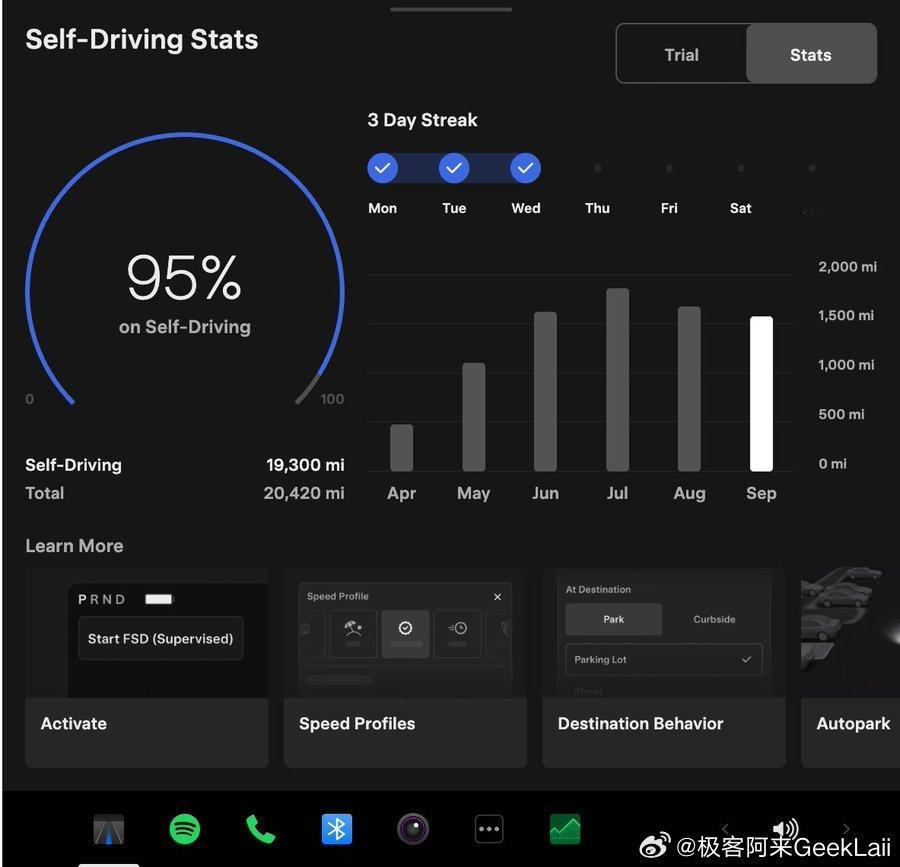Select Park in At Destination
The image size is (900, 867).
tap(614, 619)
